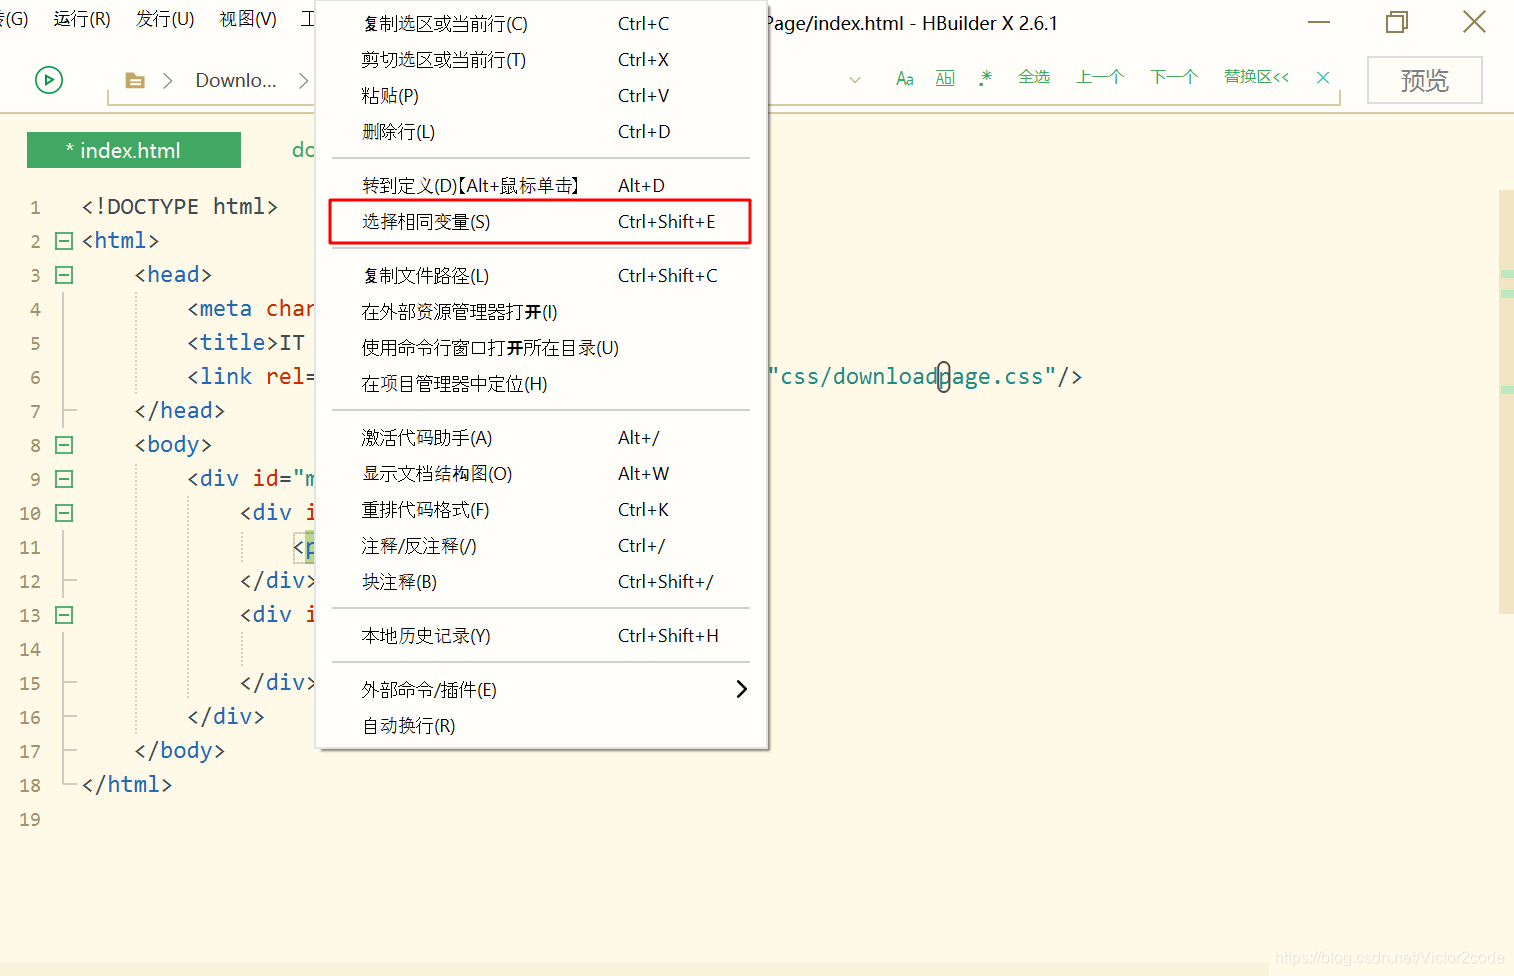This screenshot has width=1514, height=976.
Task: Collapse the div fold on line 9
Action: pyautogui.click(x=64, y=479)
